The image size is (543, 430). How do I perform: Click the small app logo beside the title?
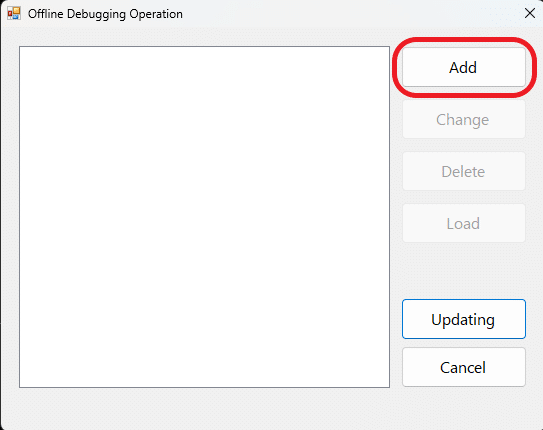pos(14,14)
